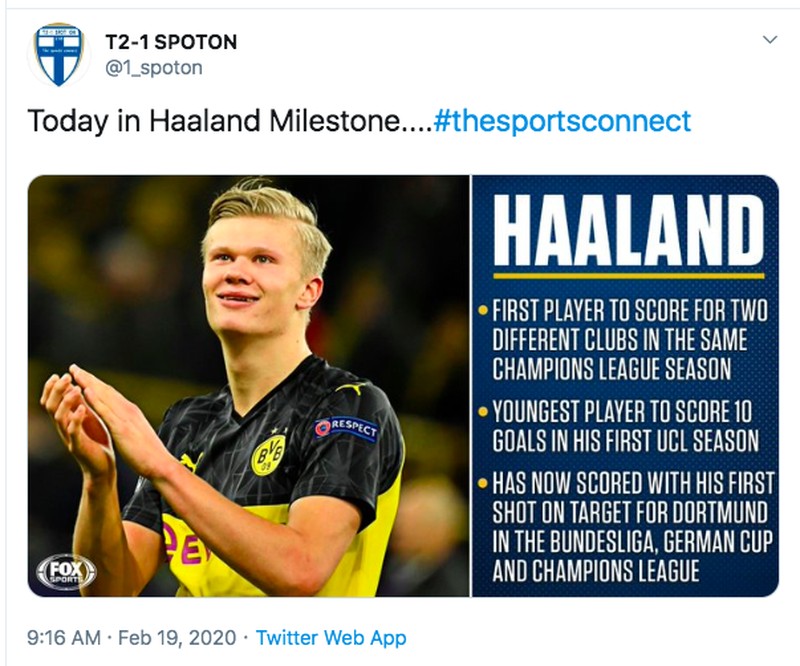Click the FOX Sports logo in the image
Viewport: 800px width, 666px height.
click(x=65, y=572)
